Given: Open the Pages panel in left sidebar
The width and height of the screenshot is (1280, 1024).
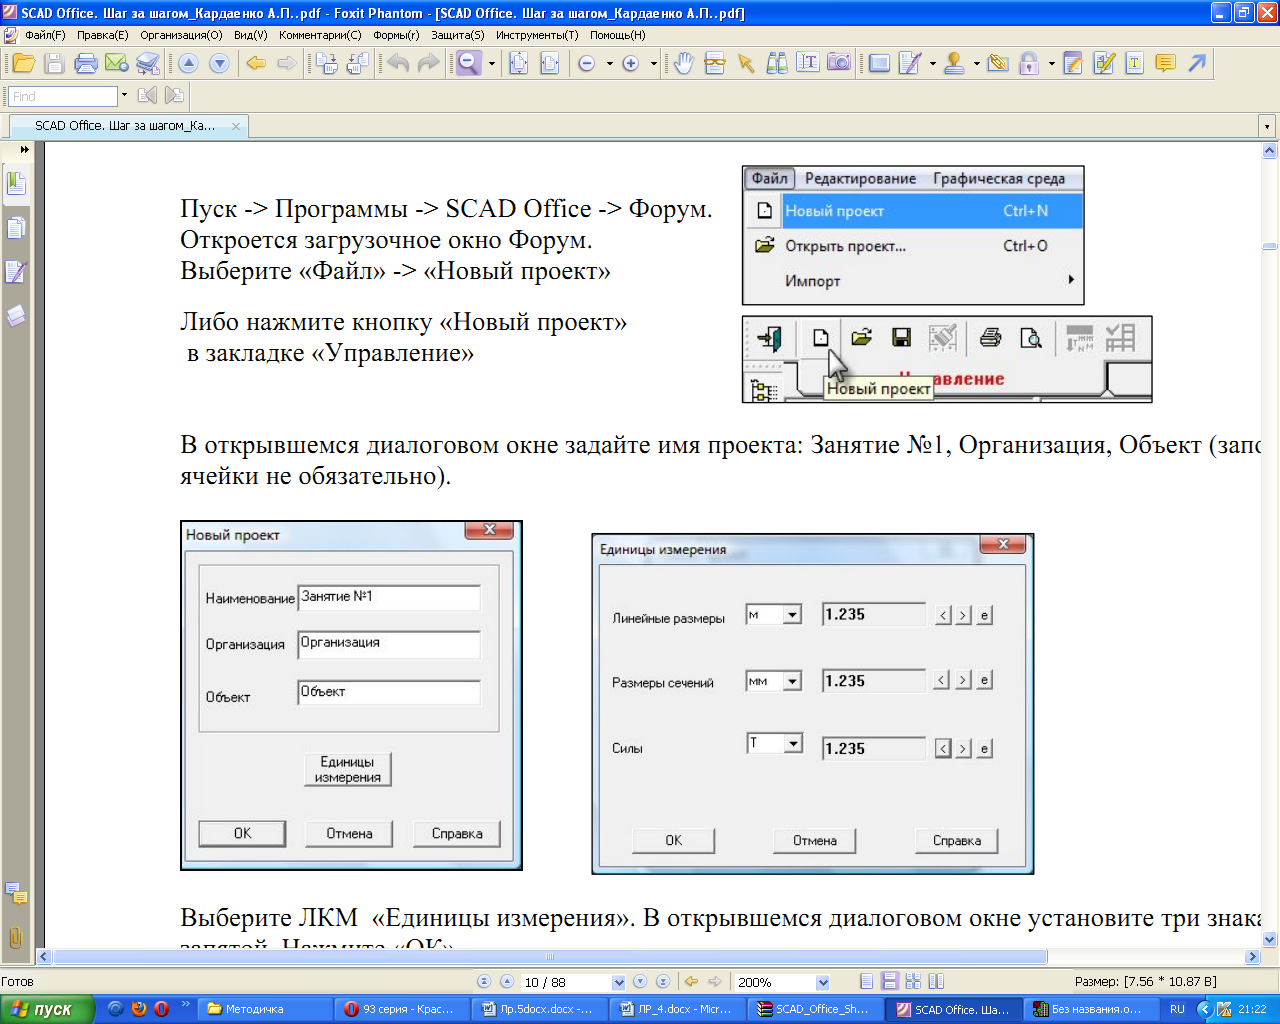Looking at the screenshot, I should tap(16, 228).
